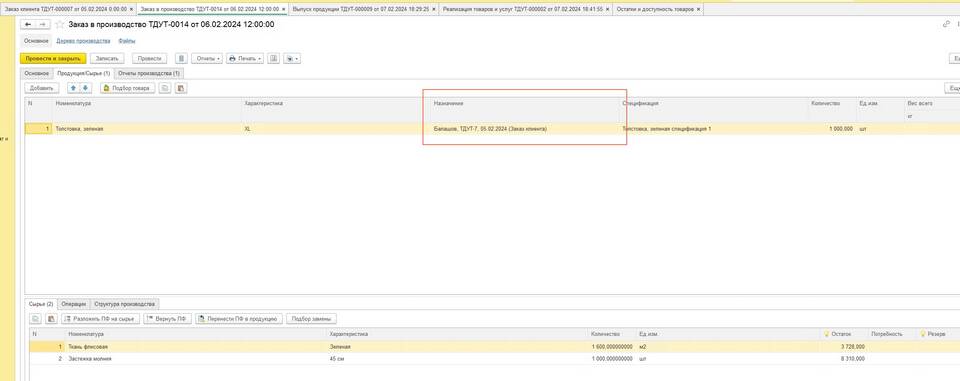The width and height of the screenshot is (960, 381).
Task: Open the Печать dropdown menu
Action: 245,58
